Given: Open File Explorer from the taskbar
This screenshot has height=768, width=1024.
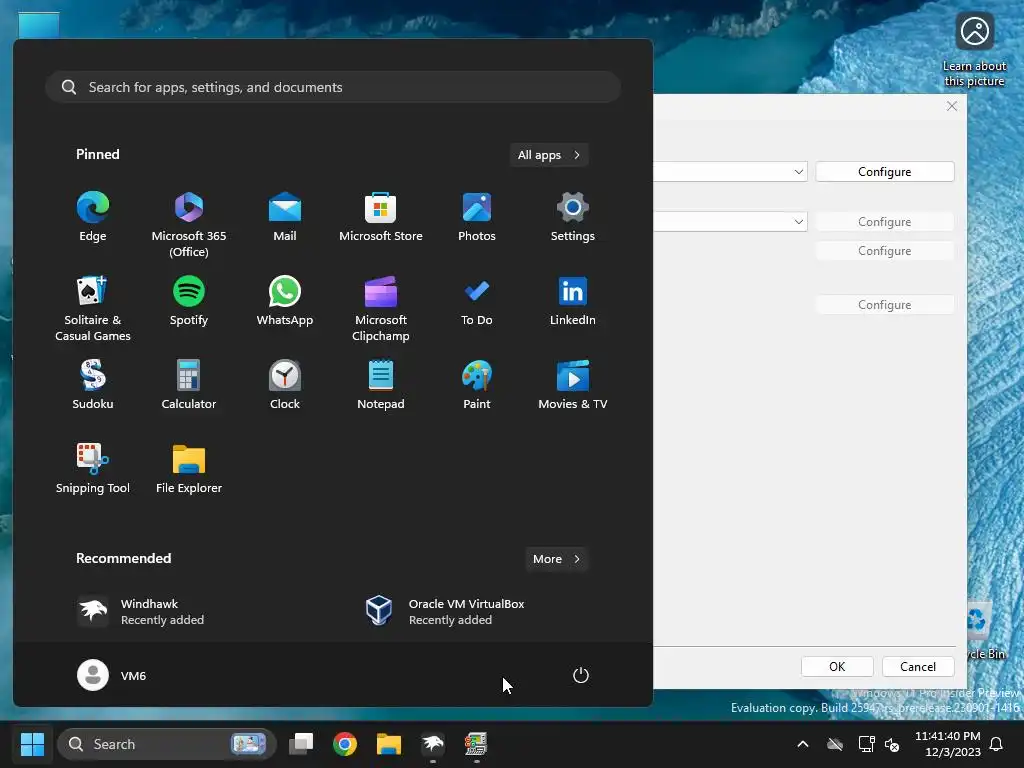Looking at the screenshot, I should click(x=389, y=744).
